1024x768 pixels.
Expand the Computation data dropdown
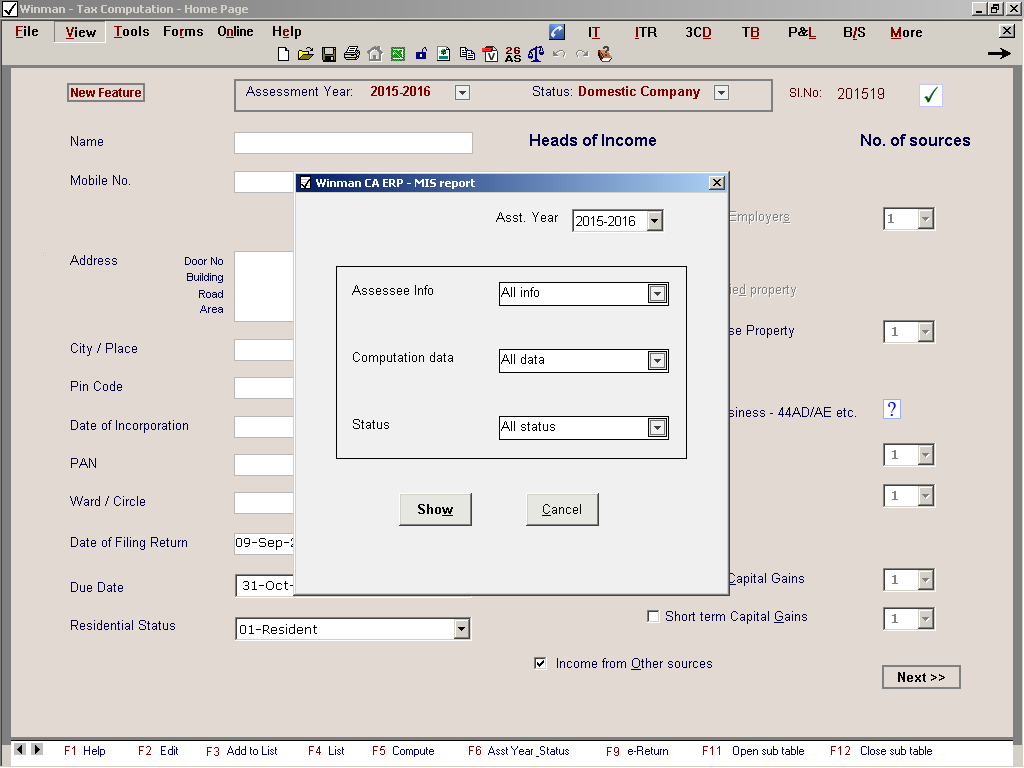[658, 360]
